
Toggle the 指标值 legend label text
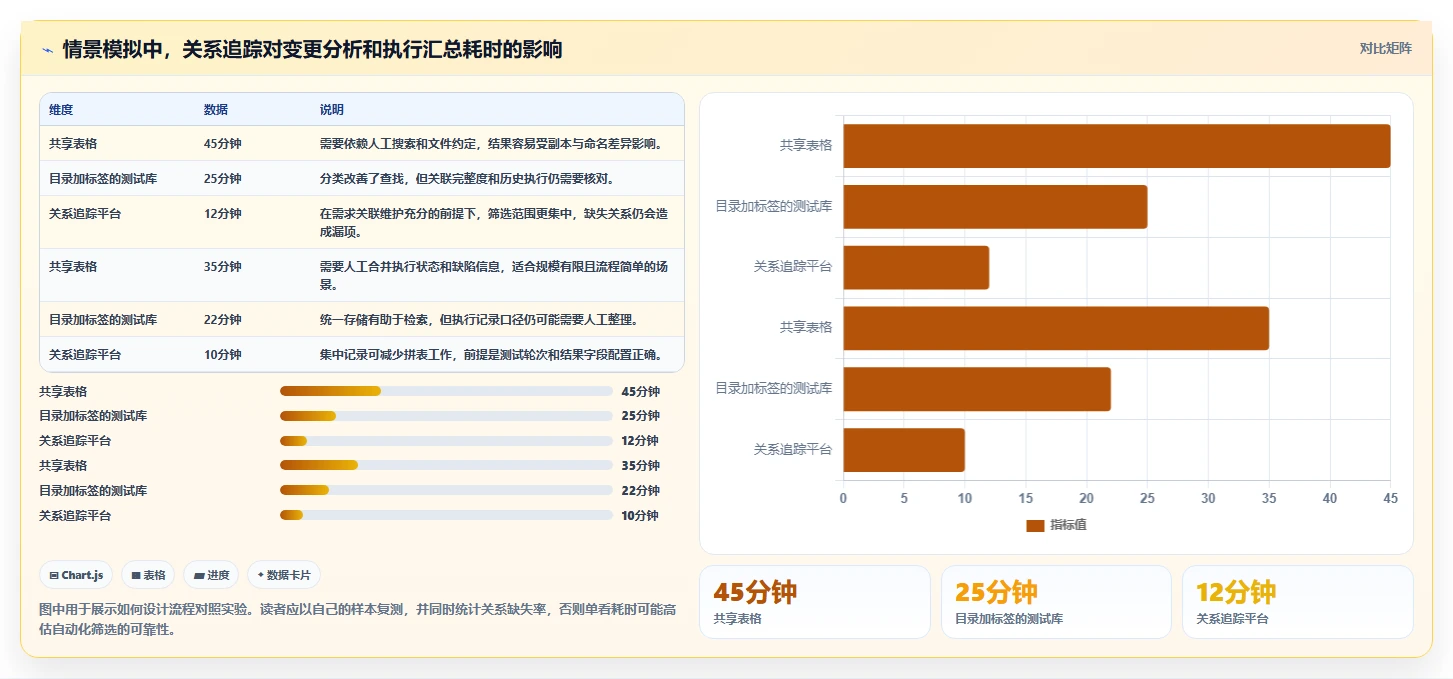[x=1068, y=525]
